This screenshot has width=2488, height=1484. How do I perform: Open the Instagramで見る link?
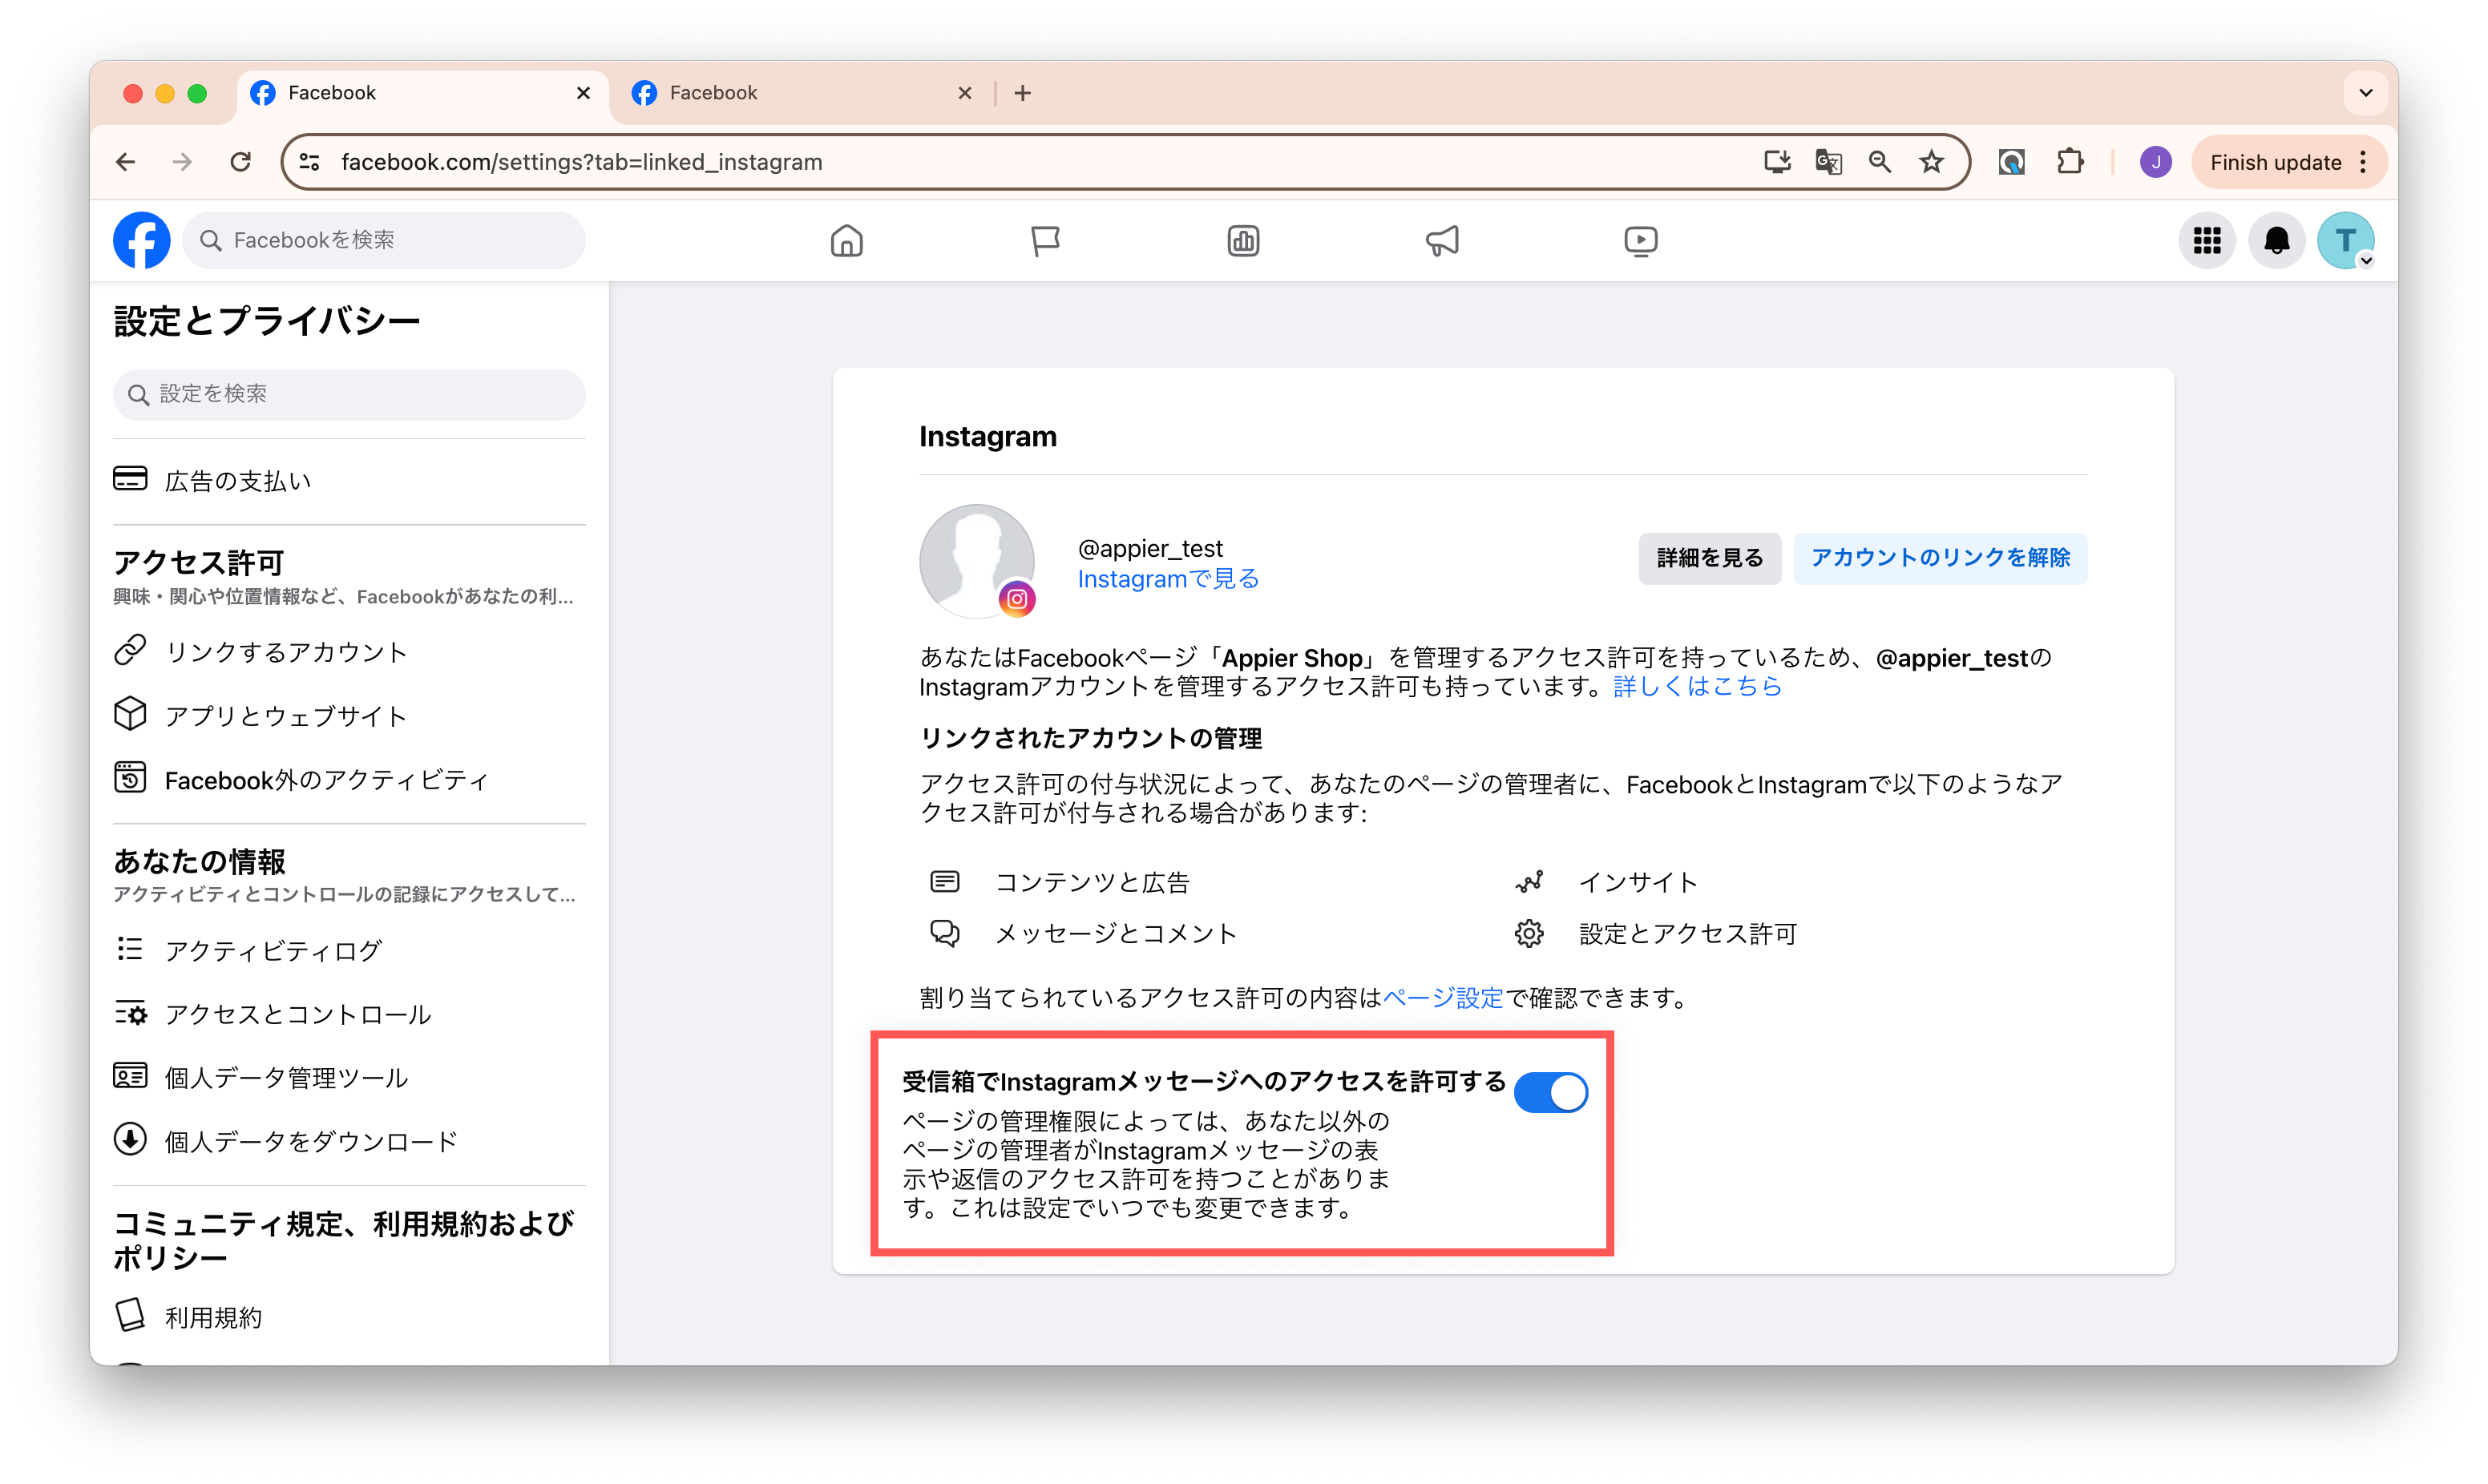click(x=1167, y=579)
